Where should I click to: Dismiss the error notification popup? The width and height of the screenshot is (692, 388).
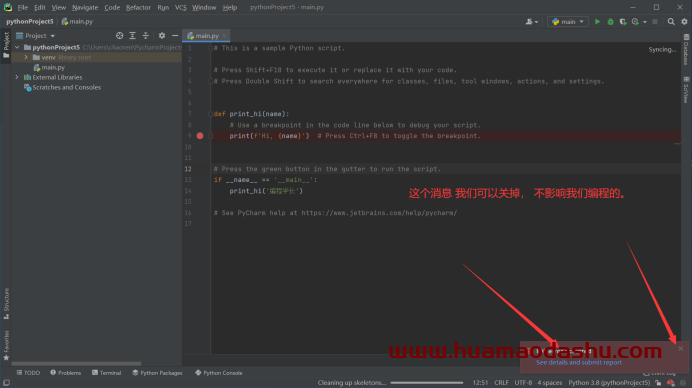(681, 348)
